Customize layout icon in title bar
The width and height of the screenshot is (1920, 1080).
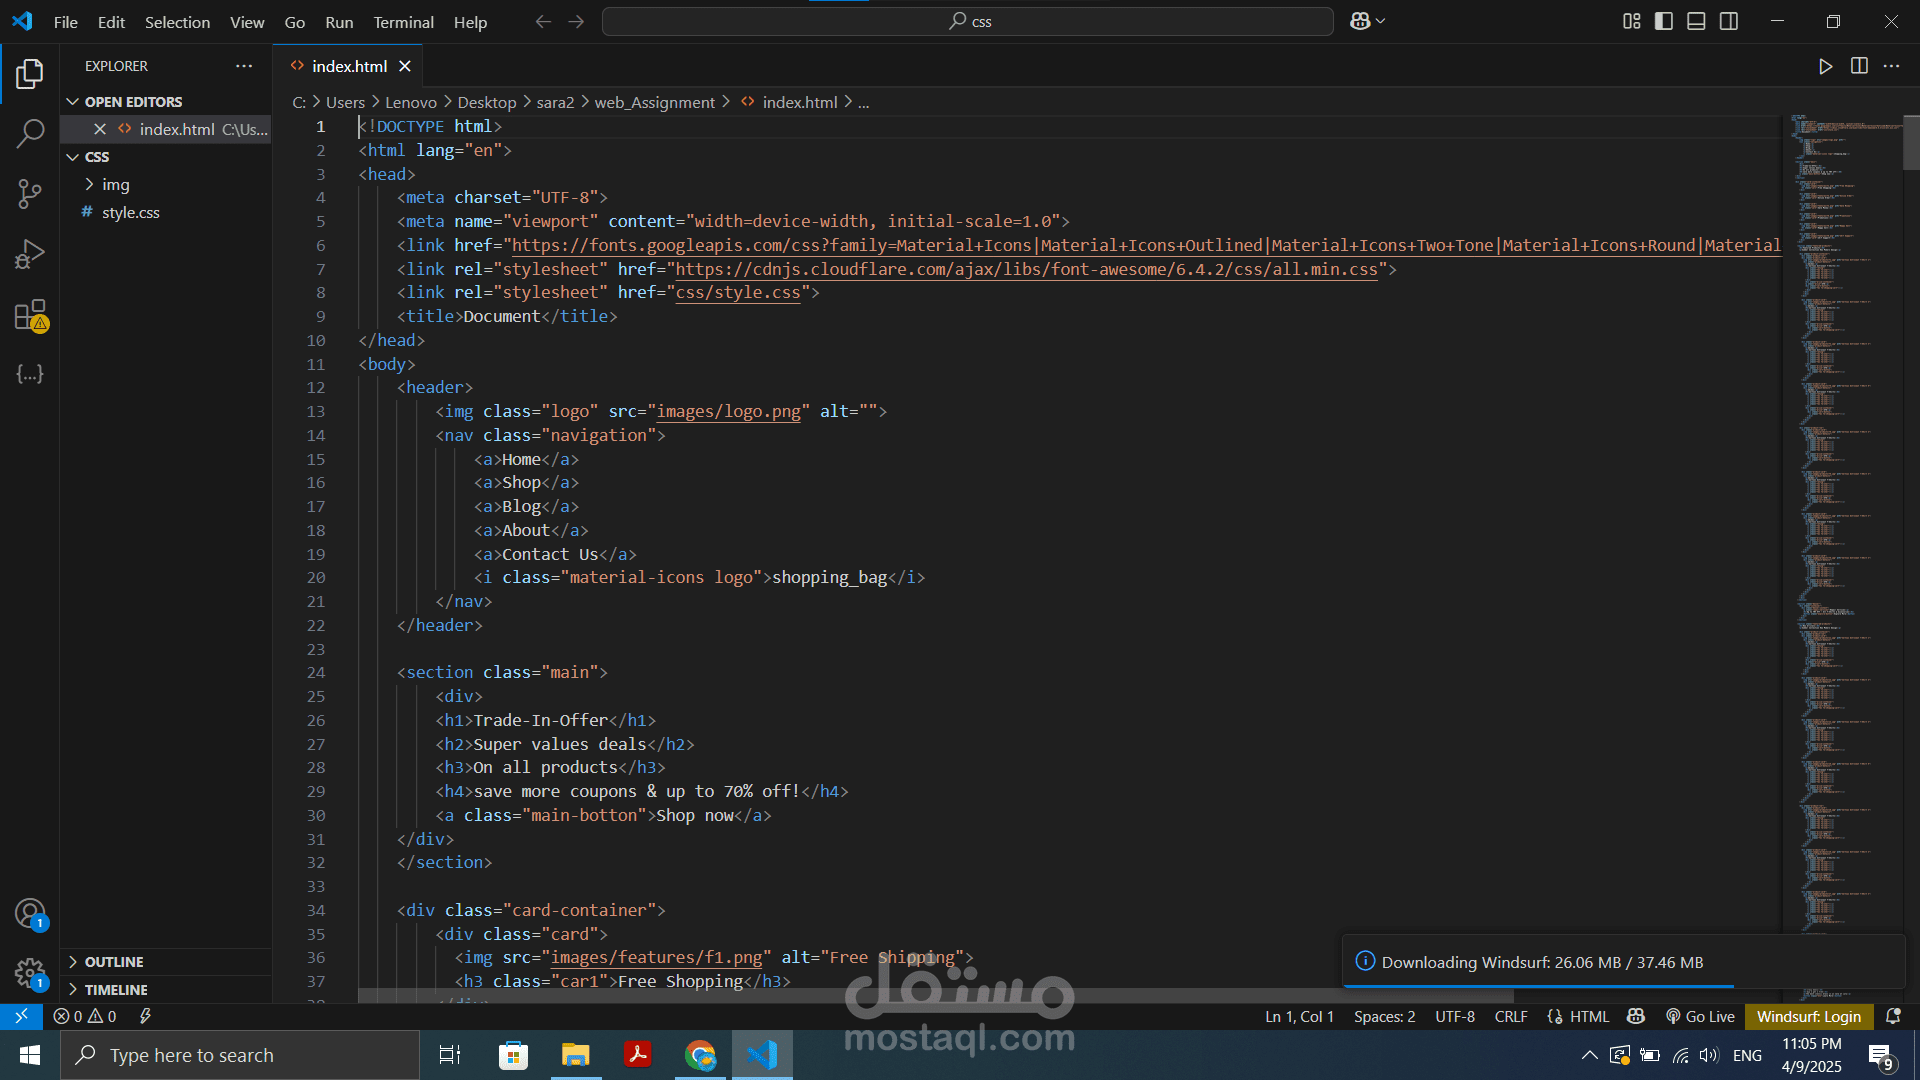[1632, 22]
